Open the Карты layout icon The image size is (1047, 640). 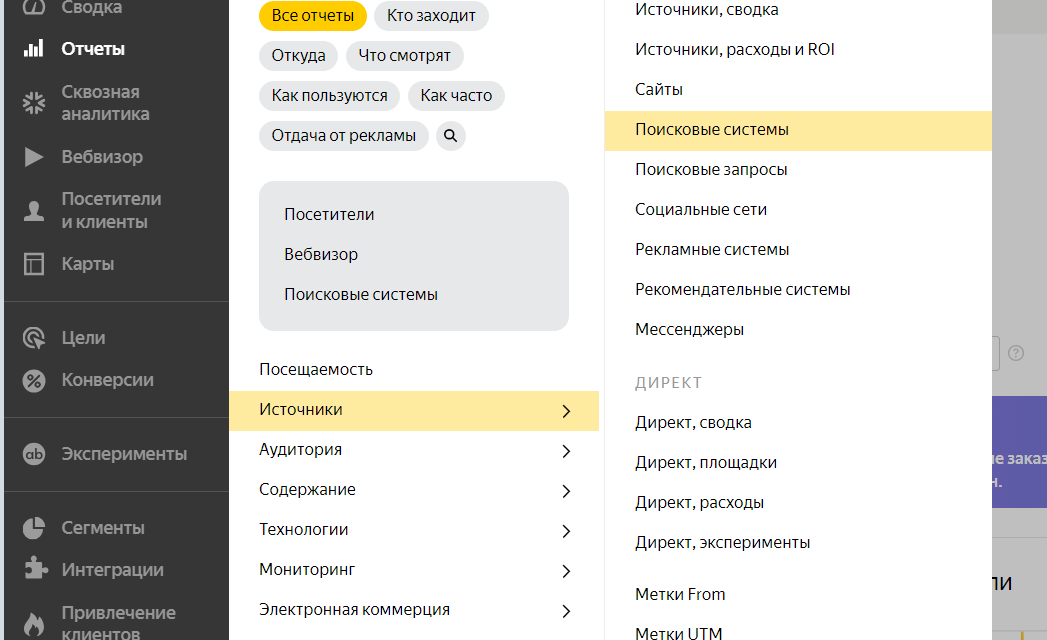(x=34, y=264)
